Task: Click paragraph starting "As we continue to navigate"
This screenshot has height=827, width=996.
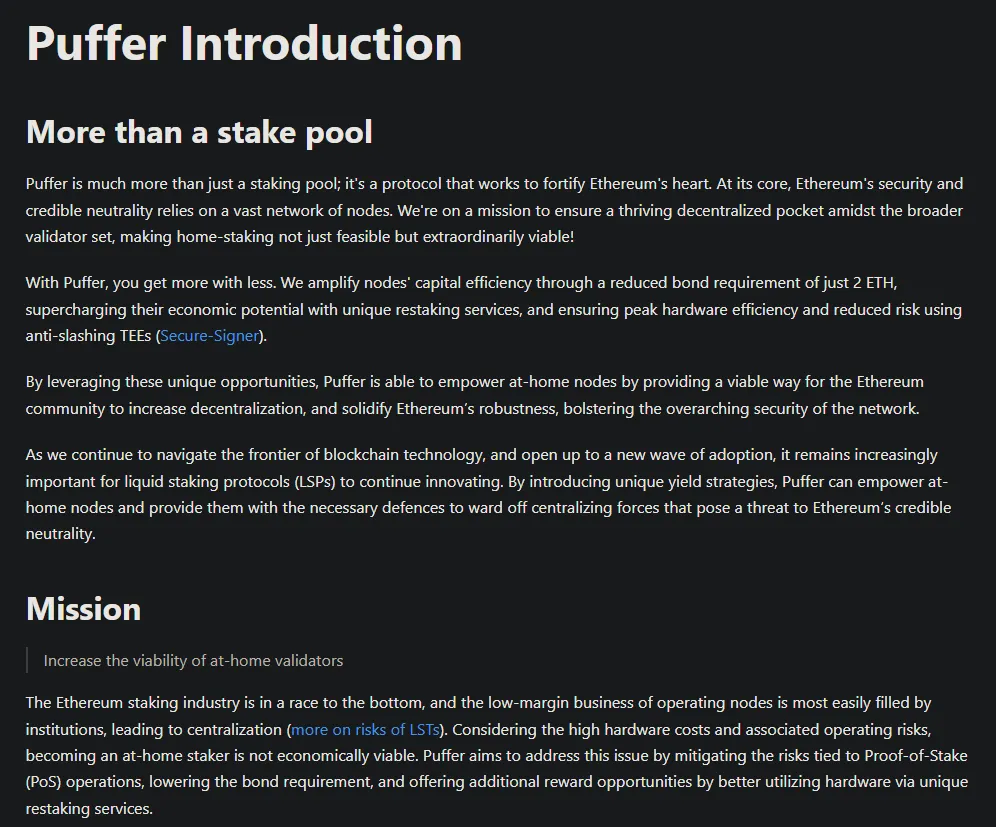Action: coord(488,494)
